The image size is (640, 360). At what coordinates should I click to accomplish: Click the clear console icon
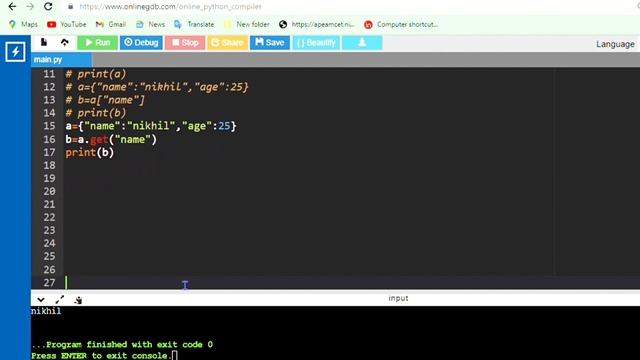pos(78,300)
